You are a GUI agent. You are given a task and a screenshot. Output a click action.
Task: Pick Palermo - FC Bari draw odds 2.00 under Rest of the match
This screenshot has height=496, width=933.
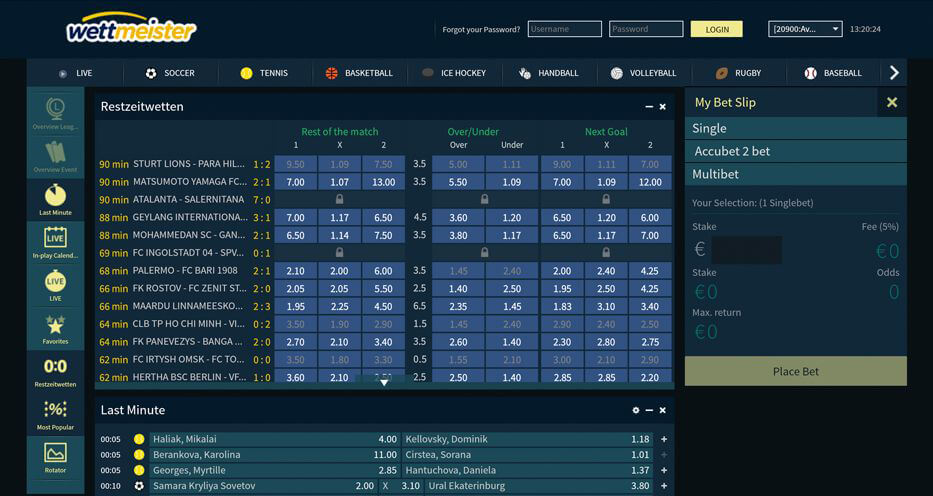(x=339, y=271)
